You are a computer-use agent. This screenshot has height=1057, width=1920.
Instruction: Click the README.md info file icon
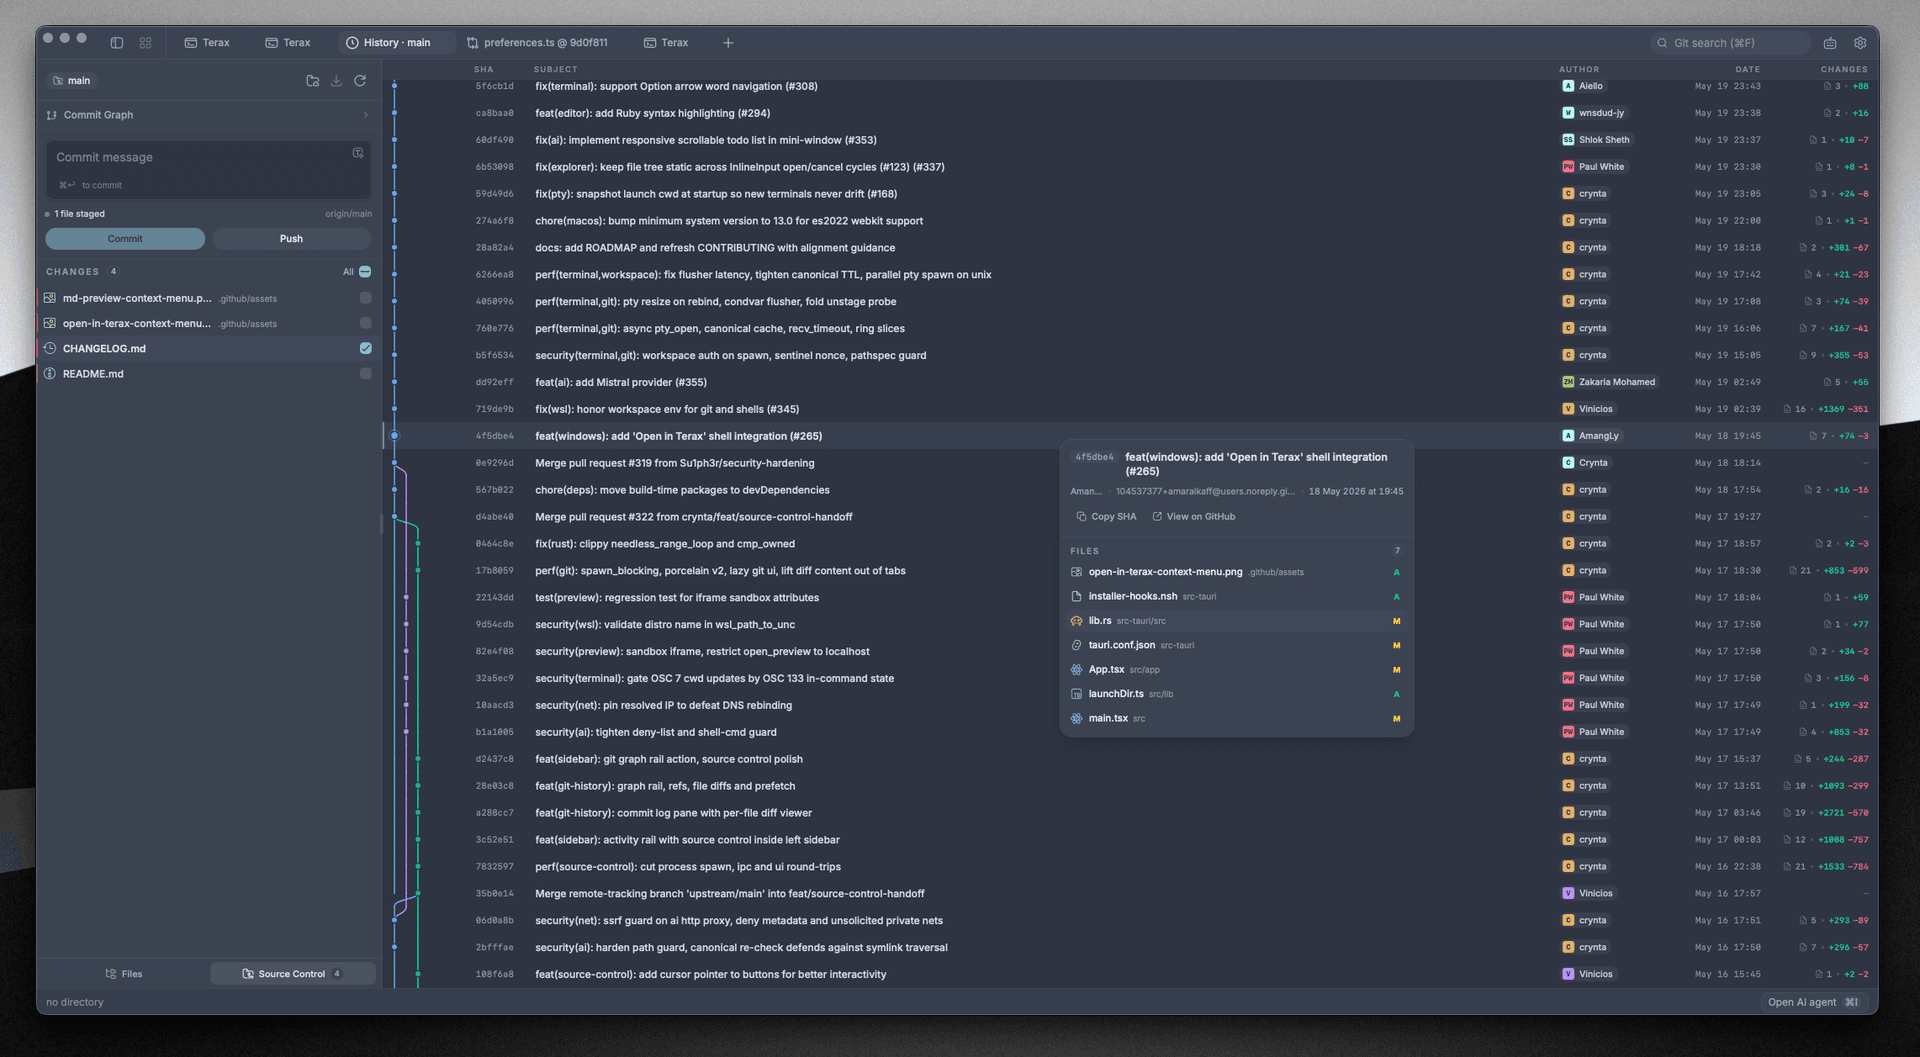pyautogui.click(x=50, y=373)
